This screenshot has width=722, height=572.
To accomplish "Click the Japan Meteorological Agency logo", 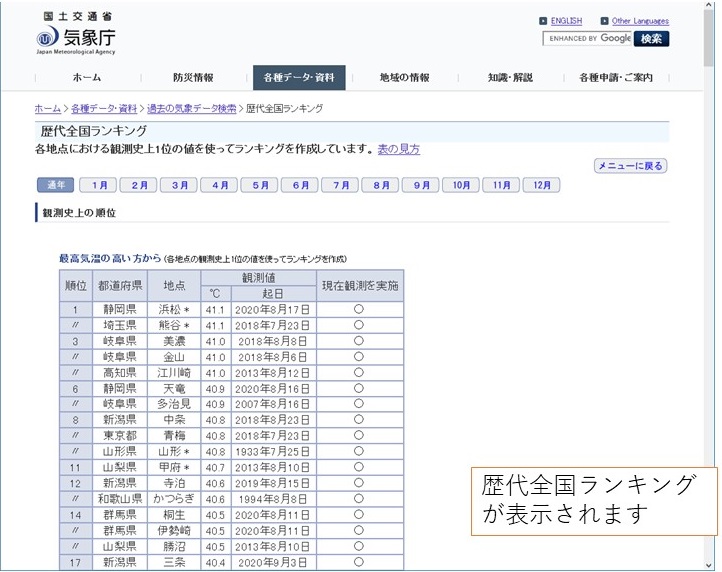I will (76, 33).
